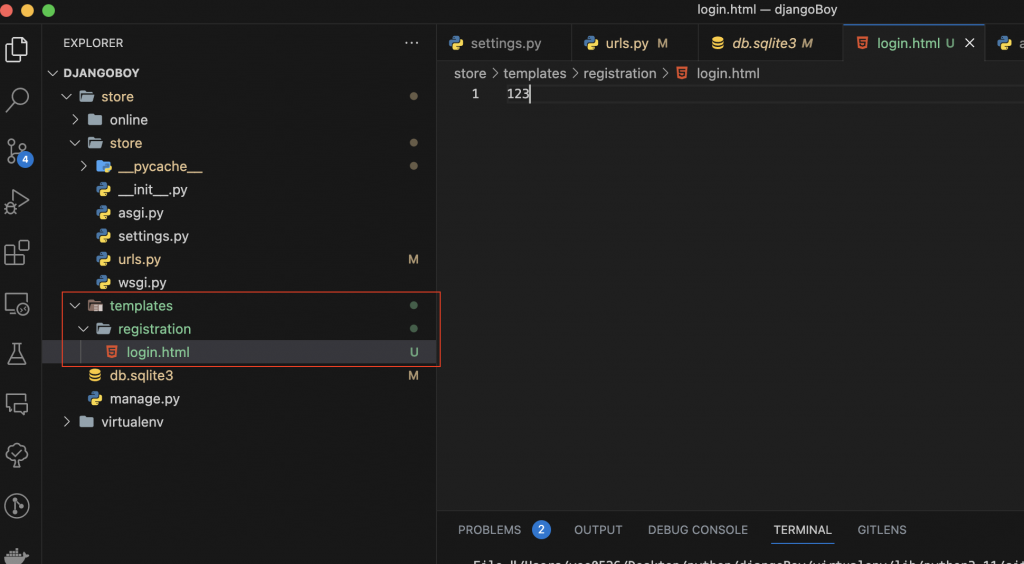1024x564 pixels.
Task: Close the login.html editor tab
Action: [x=970, y=43]
